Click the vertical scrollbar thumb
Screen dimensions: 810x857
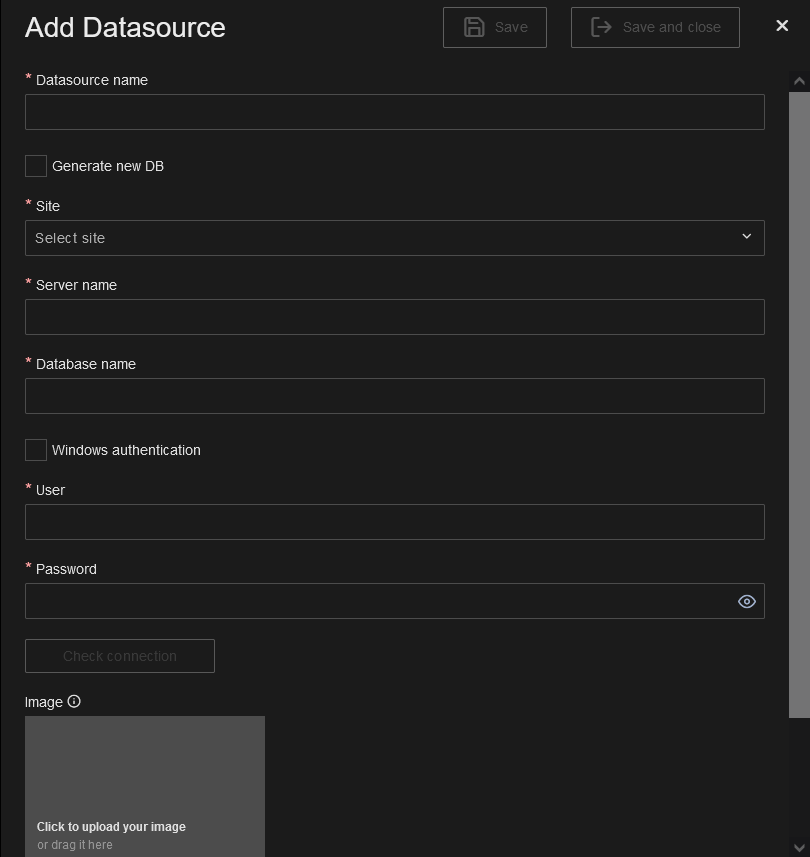pos(799,400)
